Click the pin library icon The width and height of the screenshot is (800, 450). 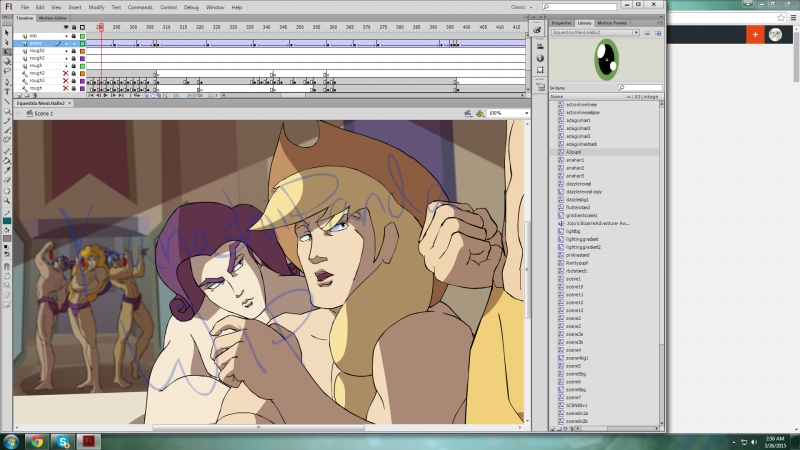(647, 33)
